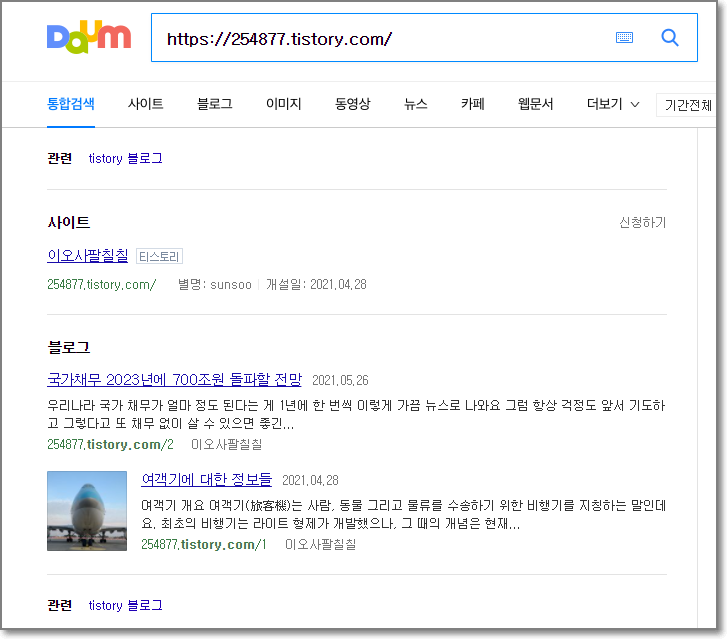
Task: Click the date 2021.04.28 beside 여객기 post
Action: [310, 480]
